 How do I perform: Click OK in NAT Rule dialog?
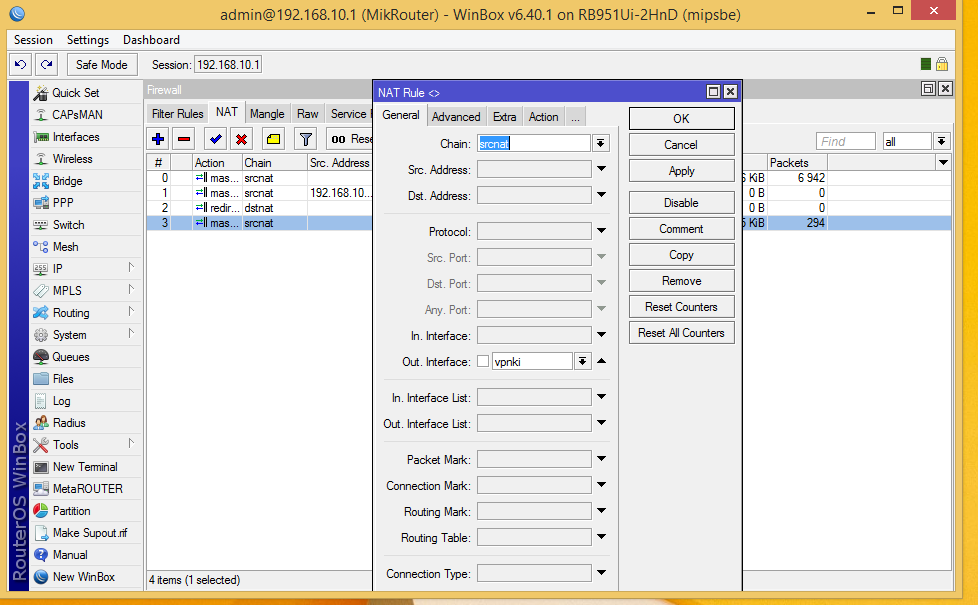pyautogui.click(x=681, y=119)
